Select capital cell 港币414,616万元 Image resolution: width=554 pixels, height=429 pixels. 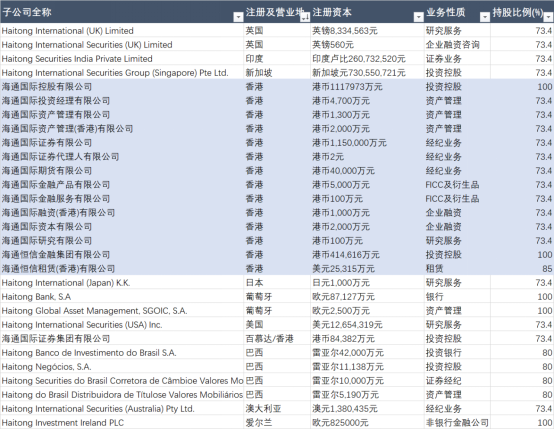pyautogui.click(x=367, y=255)
